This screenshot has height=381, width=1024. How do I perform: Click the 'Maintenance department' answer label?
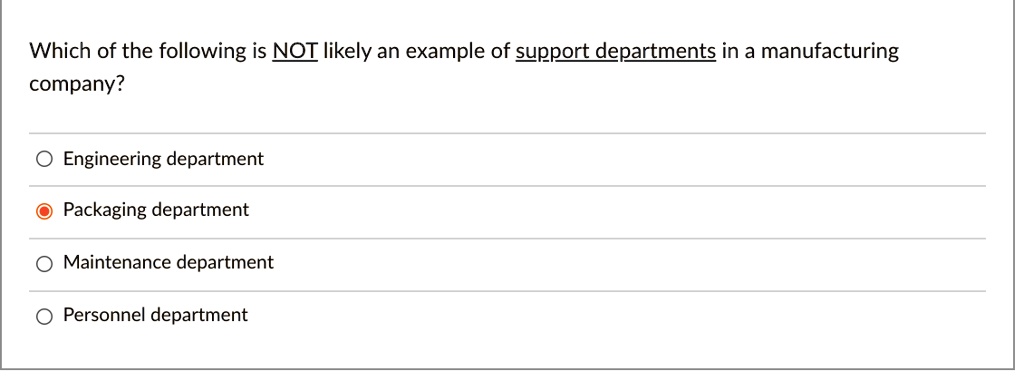168,262
